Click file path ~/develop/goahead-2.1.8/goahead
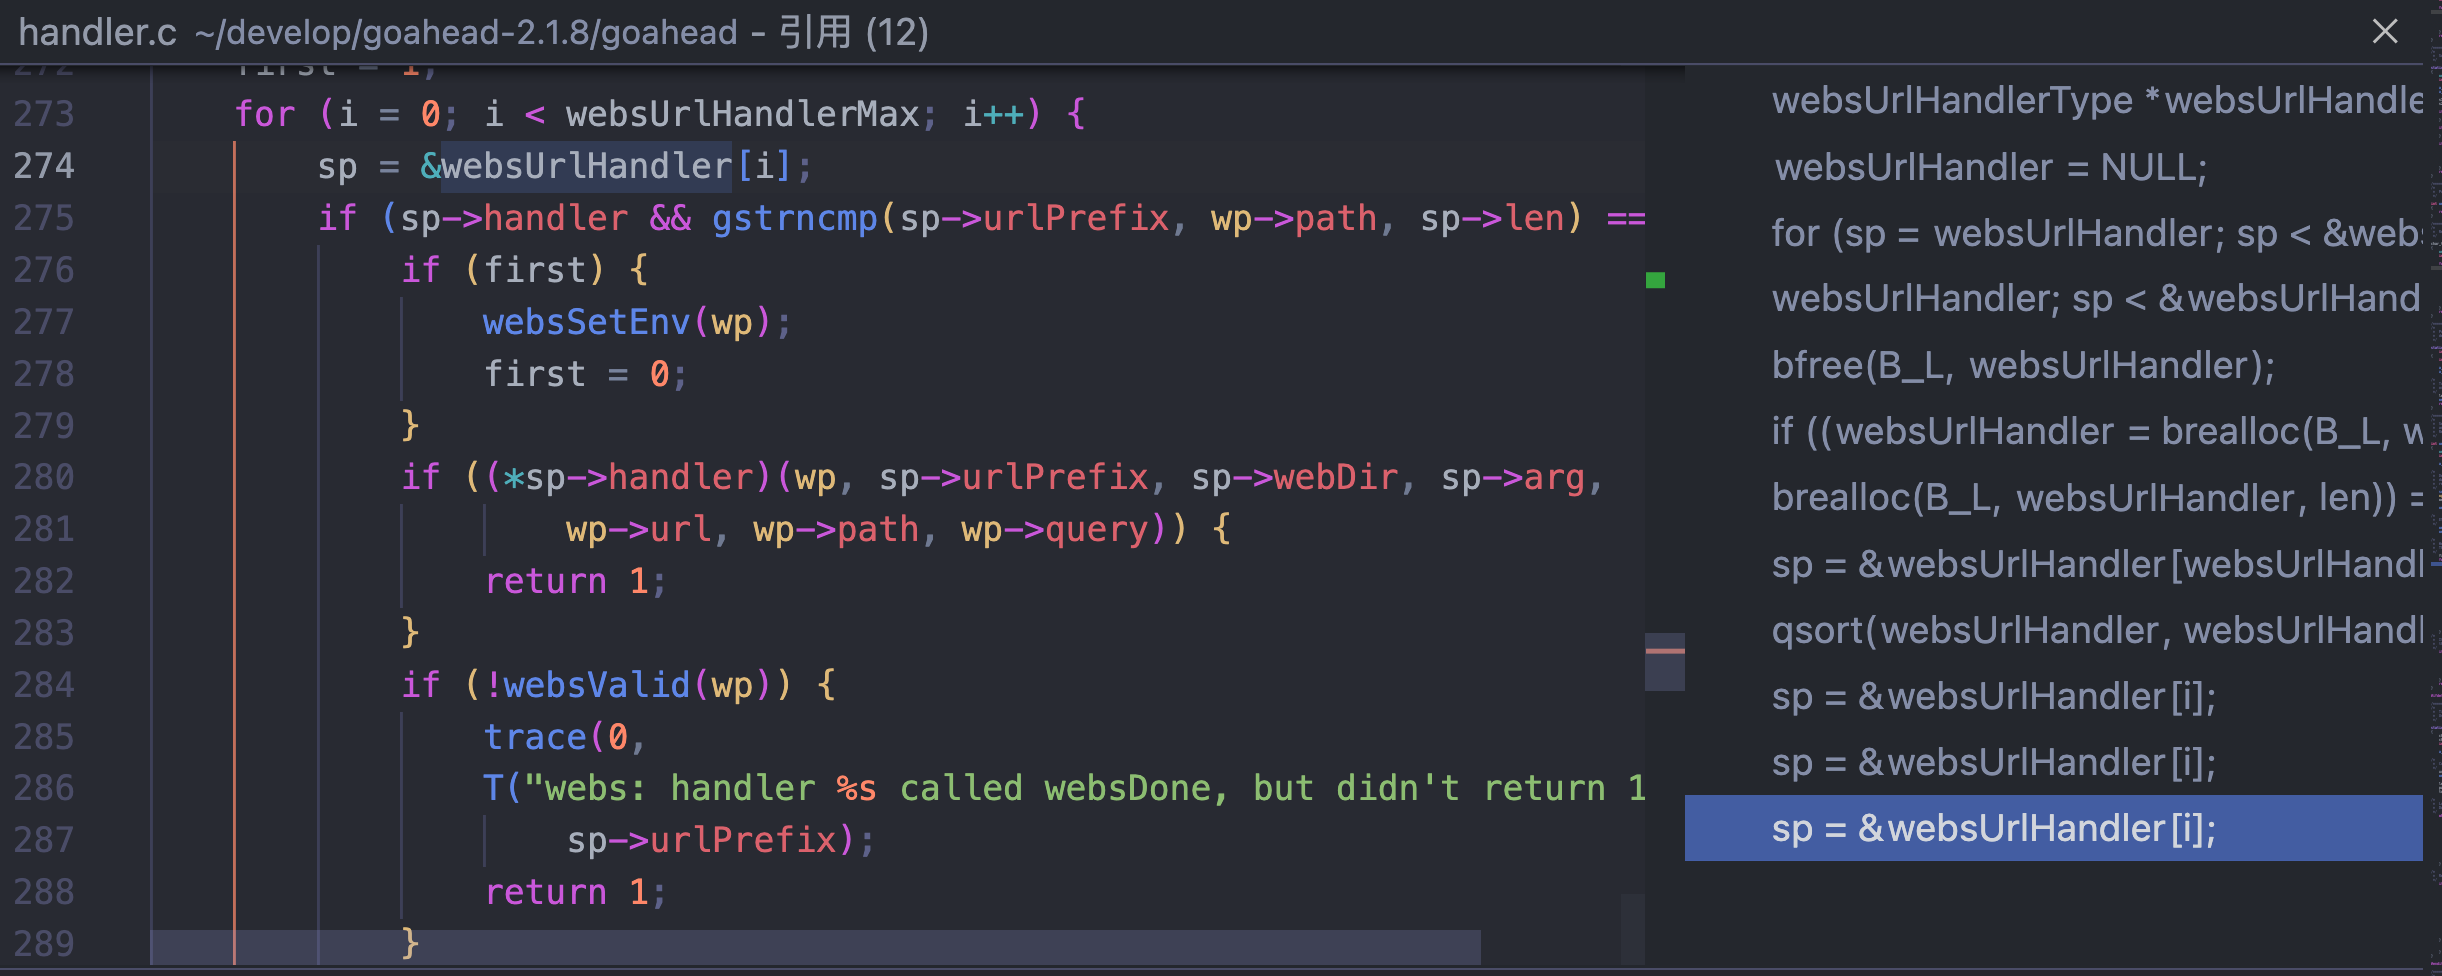This screenshot has width=2442, height=976. 465,33
